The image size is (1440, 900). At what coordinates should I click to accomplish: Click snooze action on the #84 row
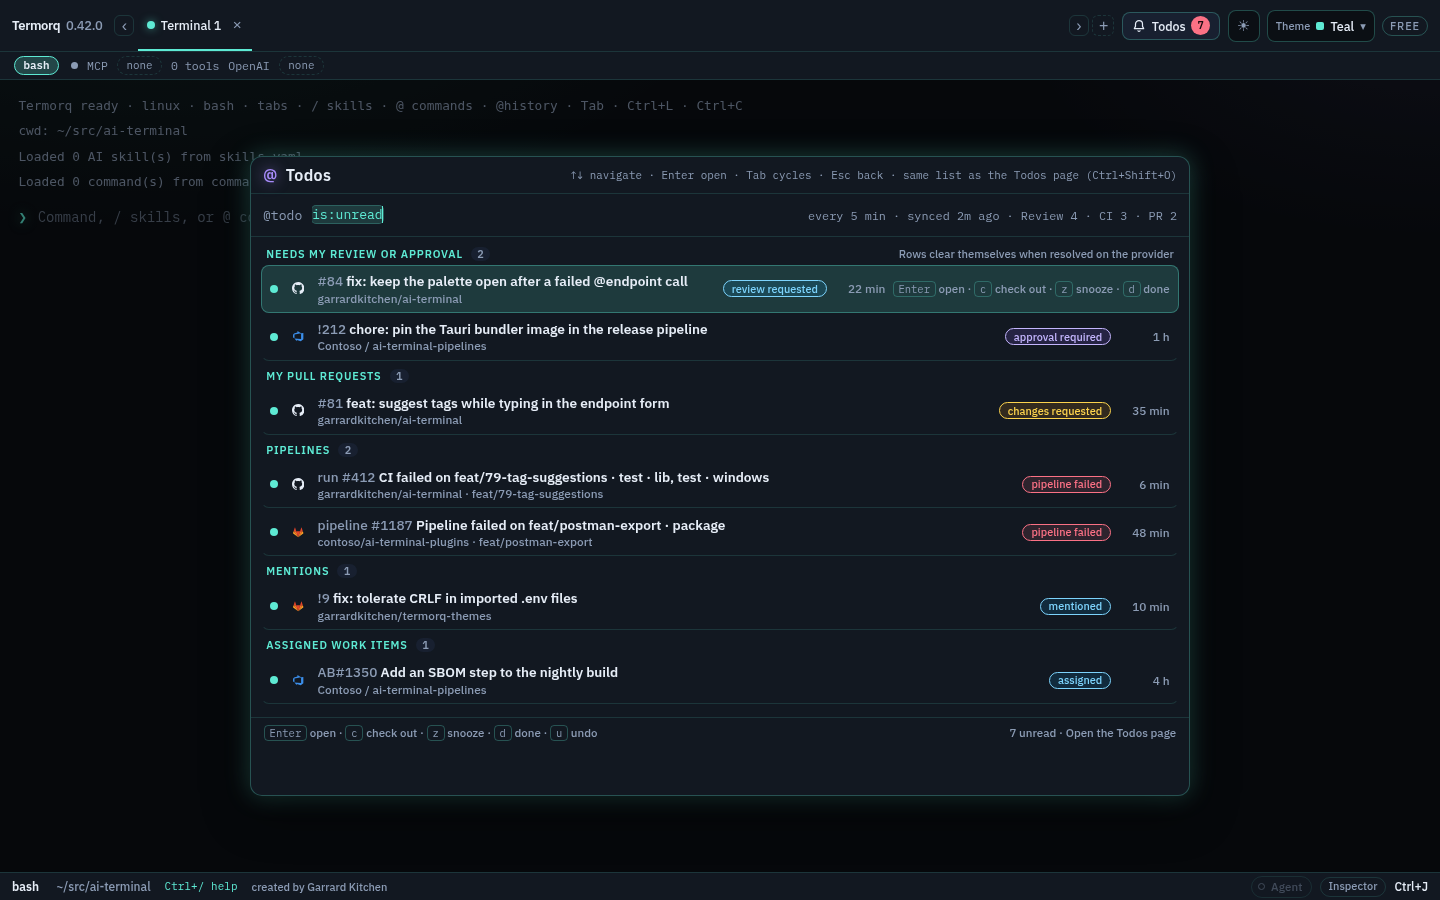coord(1085,289)
